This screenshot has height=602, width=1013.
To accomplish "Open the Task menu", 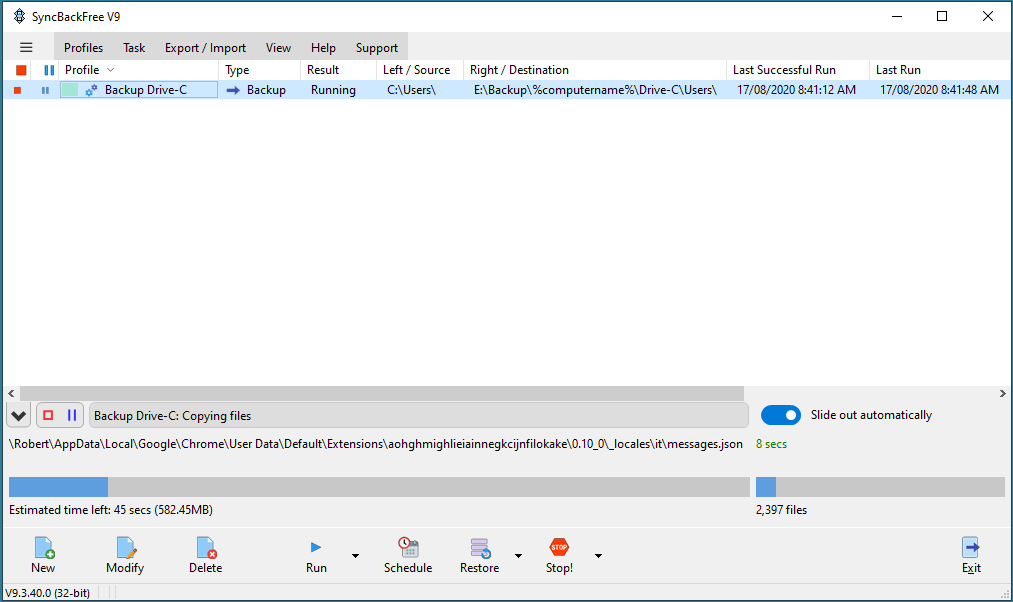I will pos(134,48).
